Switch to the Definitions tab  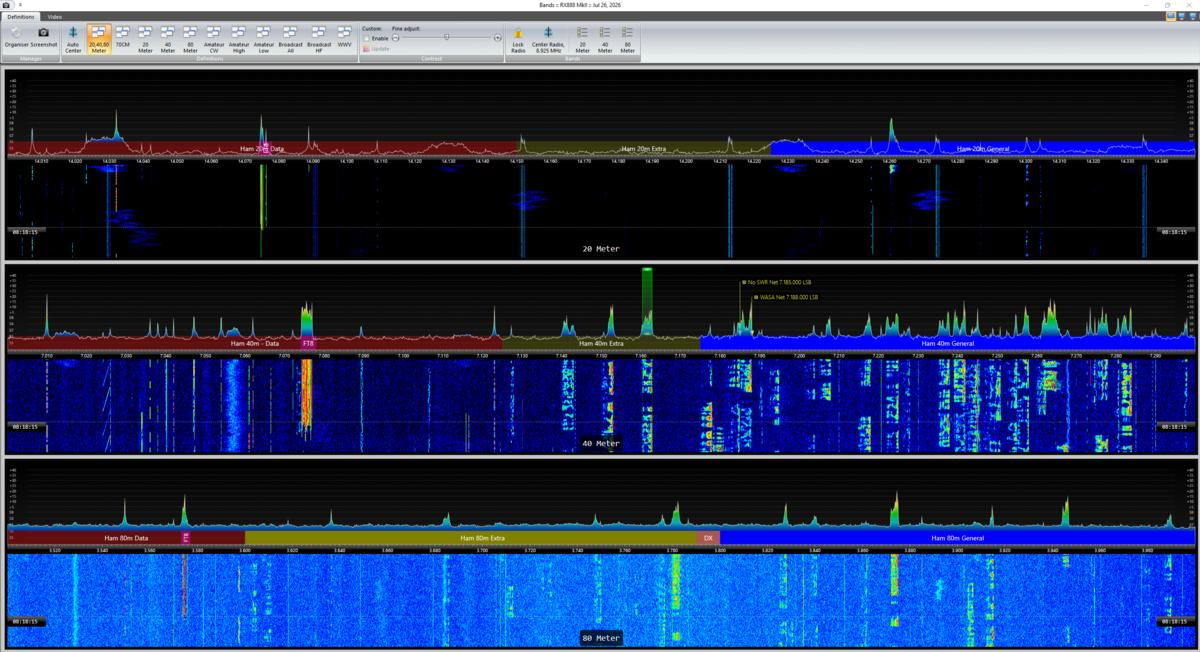point(21,17)
